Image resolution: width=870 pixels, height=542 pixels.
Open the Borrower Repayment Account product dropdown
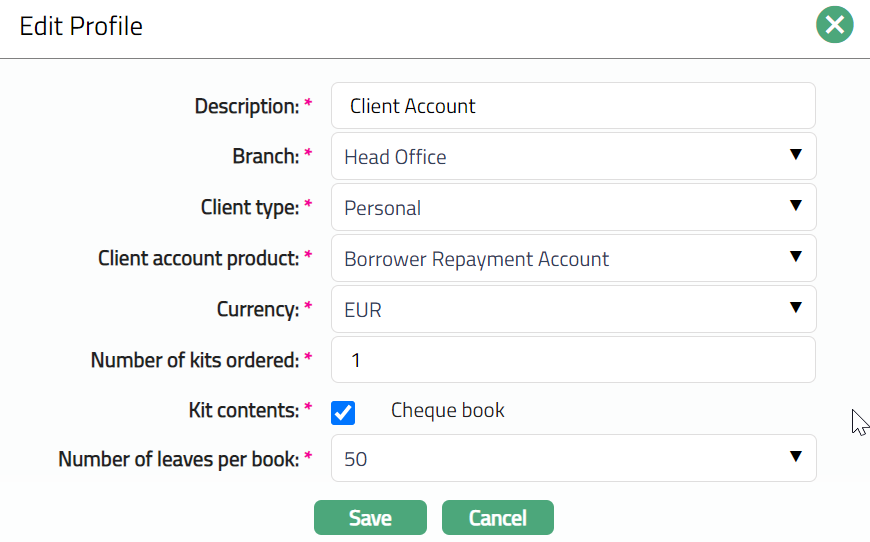[x=573, y=259]
